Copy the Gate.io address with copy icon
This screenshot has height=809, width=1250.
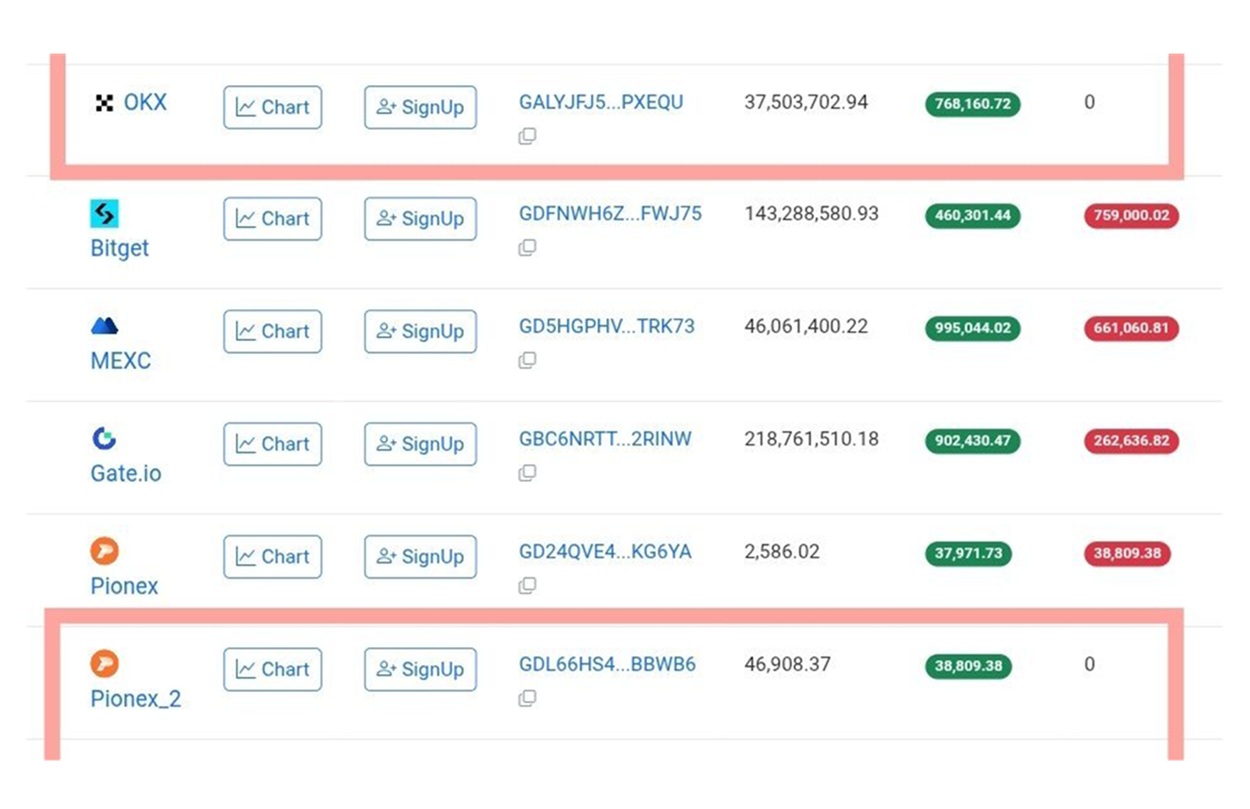pos(527,473)
